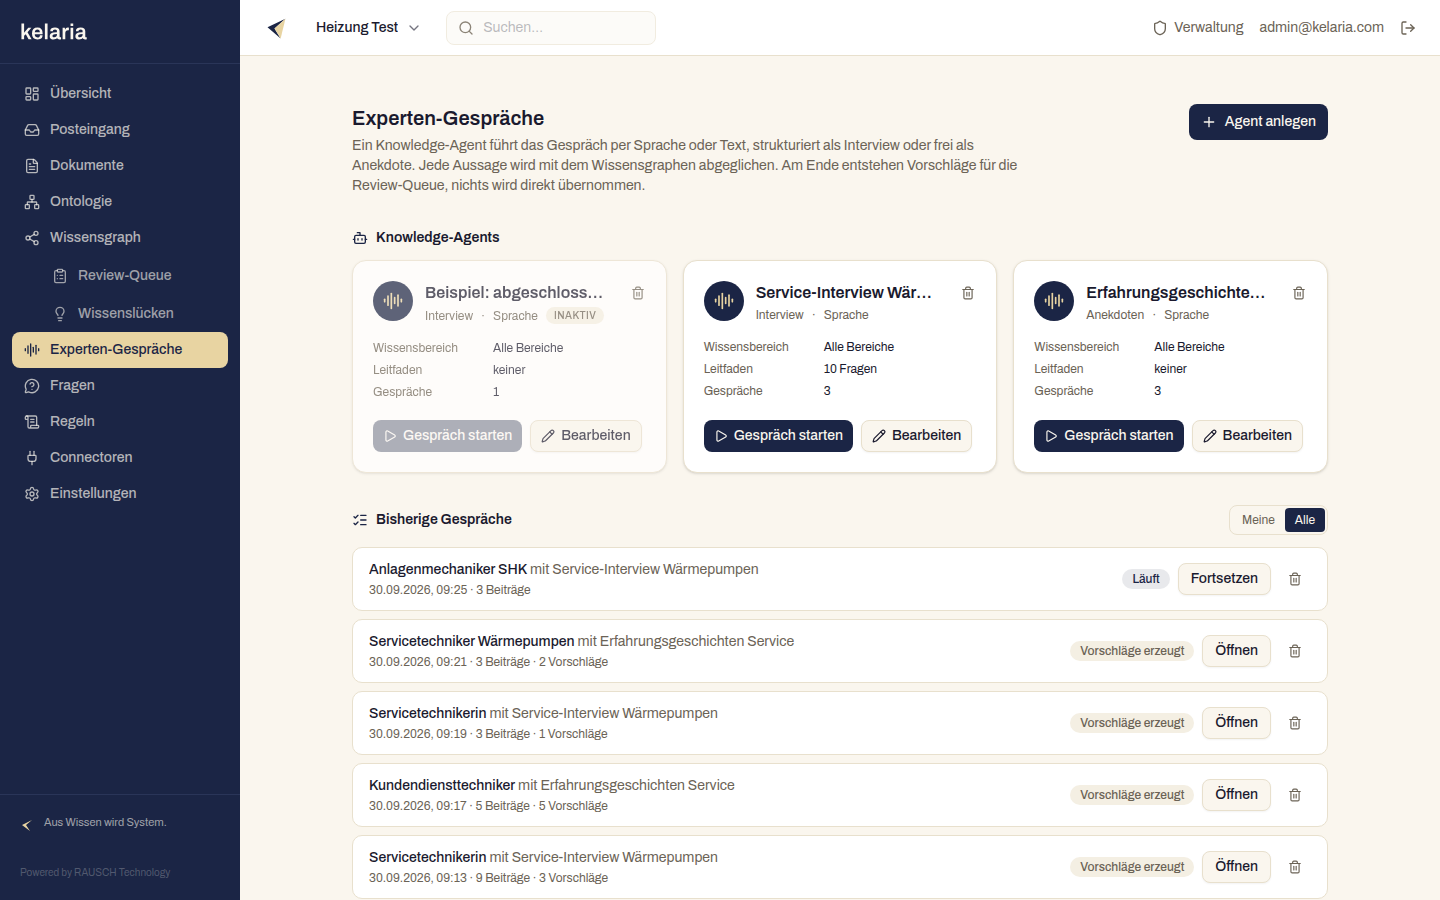The width and height of the screenshot is (1440, 900).
Task: Open the Fragen section
Action: tap(120, 385)
